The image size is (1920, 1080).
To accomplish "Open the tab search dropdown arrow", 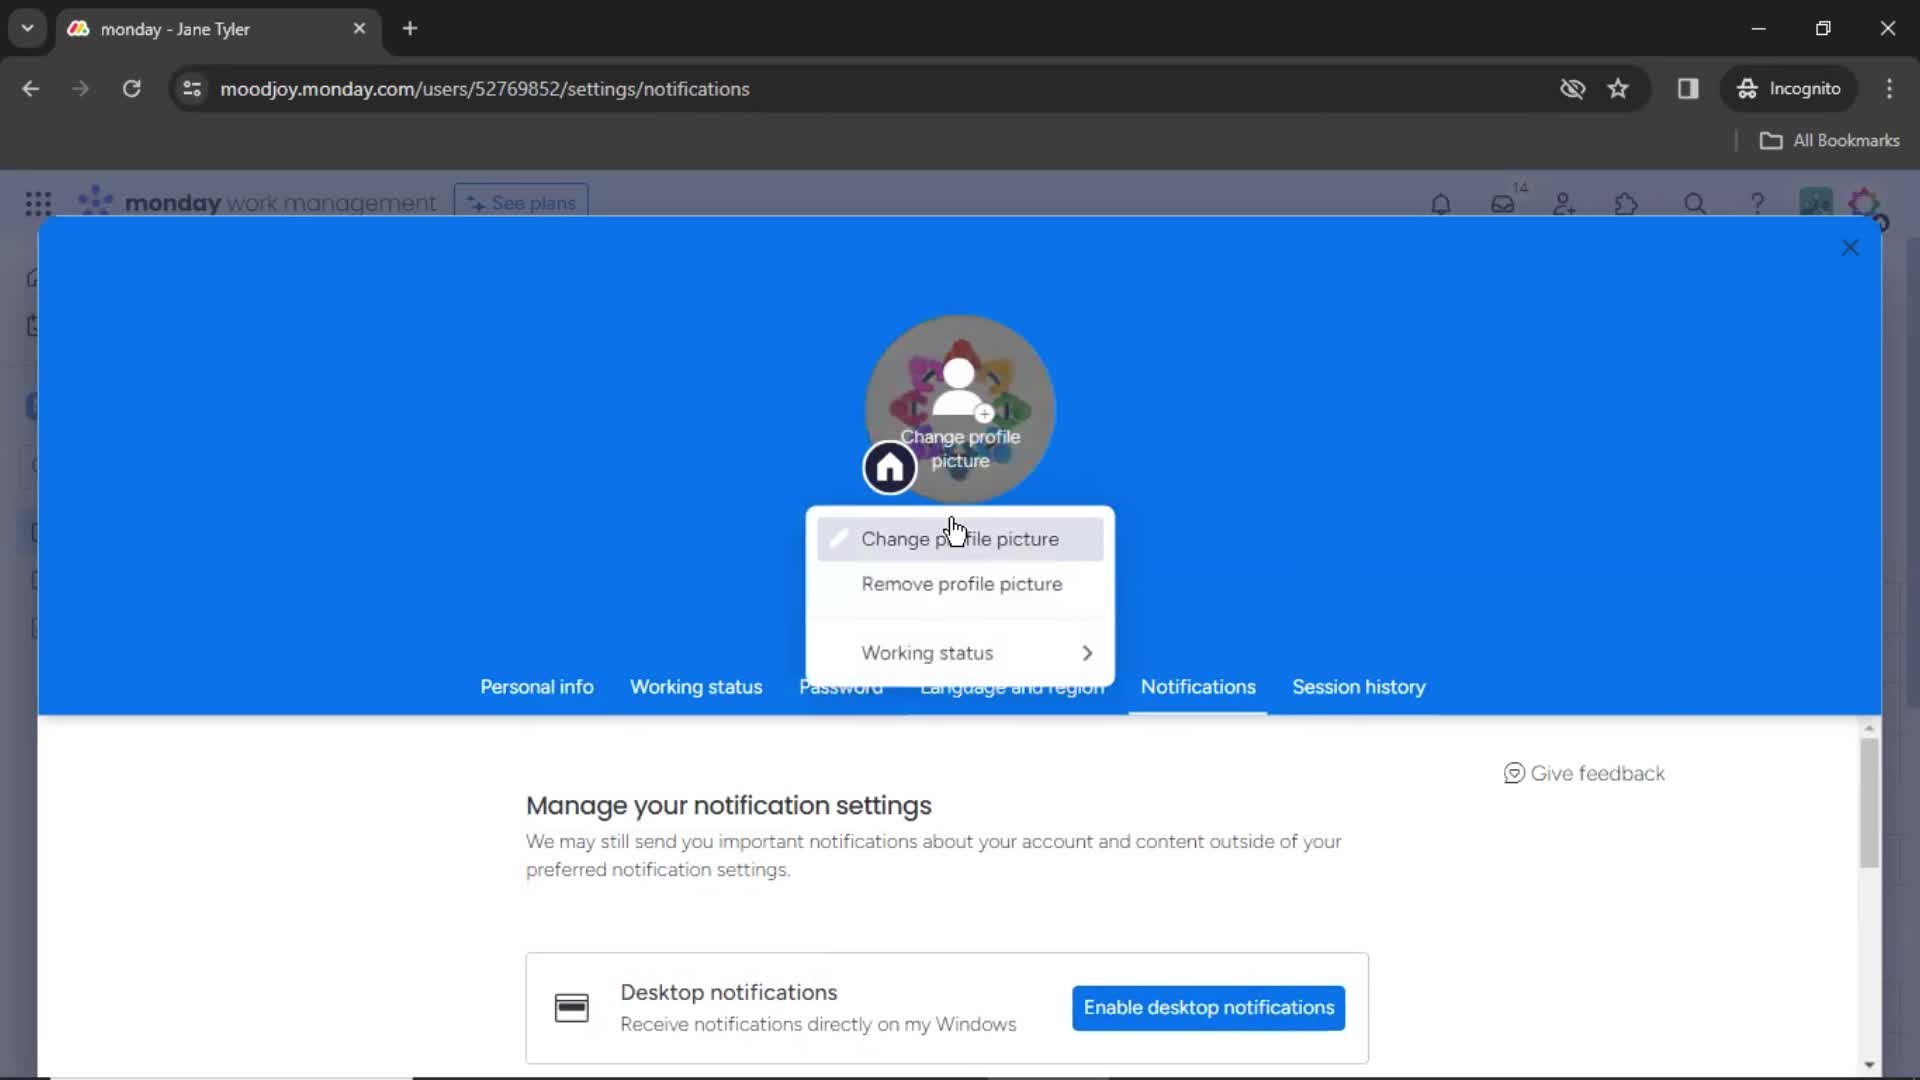I will pyautogui.click(x=28, y=29).
